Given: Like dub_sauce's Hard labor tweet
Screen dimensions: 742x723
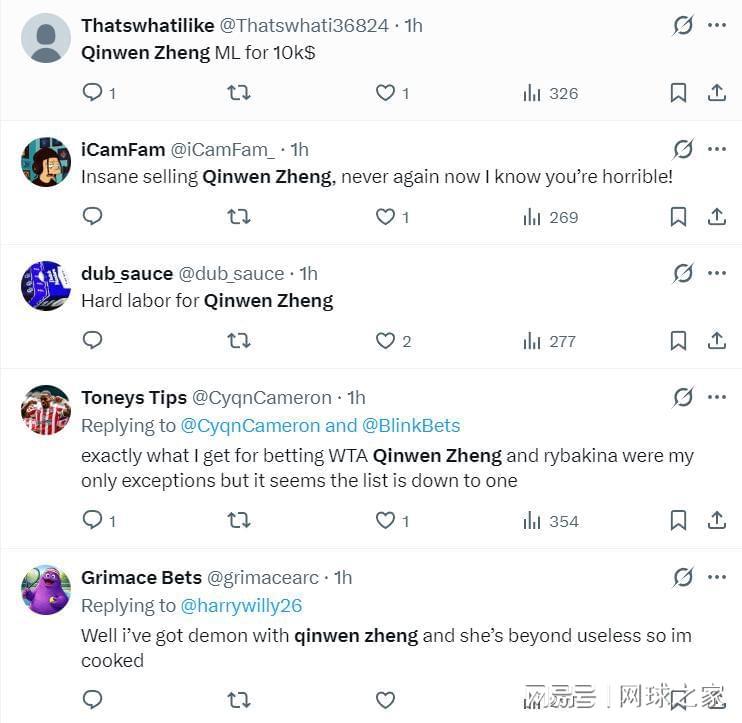Looking at the screenshot, I should point(386,341).
